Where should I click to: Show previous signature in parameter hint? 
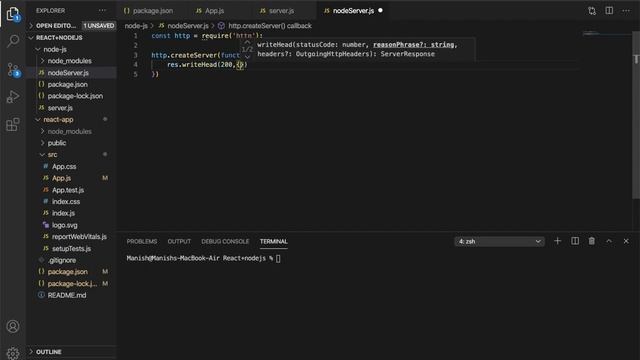247,42
